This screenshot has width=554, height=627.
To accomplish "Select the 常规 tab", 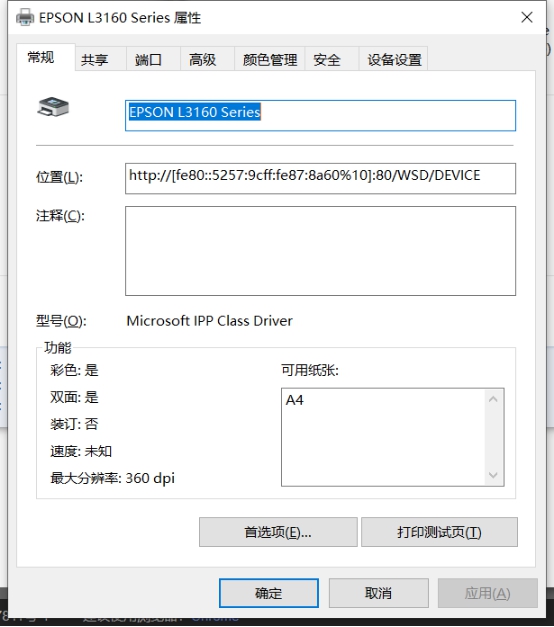I will pyautogui.click(x=41, y=58).
